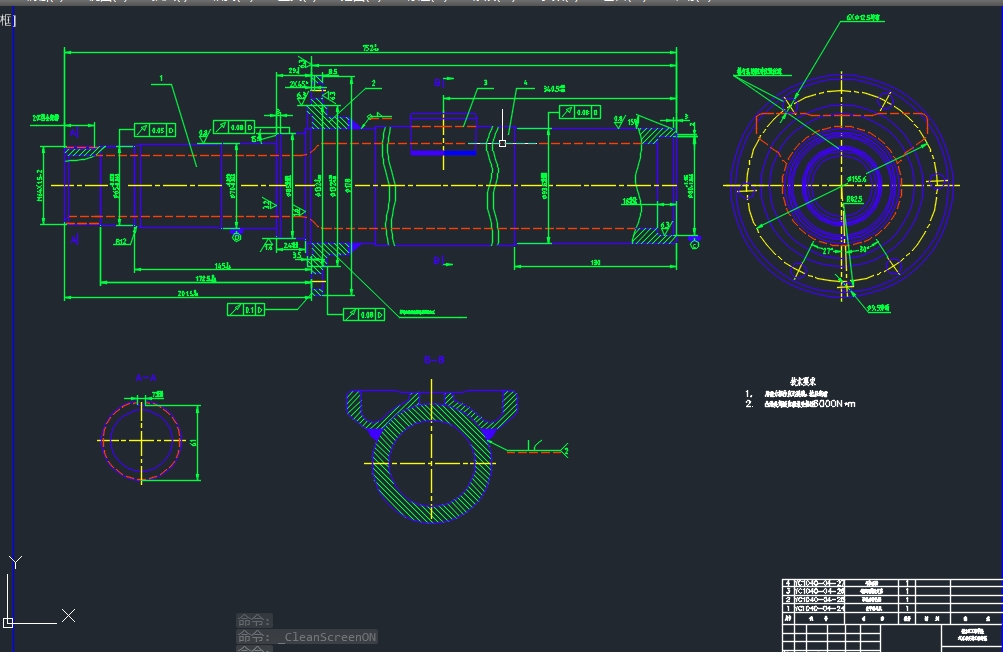This screenshot has height=652, width=1003.
Task: Select the φ9.5 hole callout
Action: [x=879, y=308]
